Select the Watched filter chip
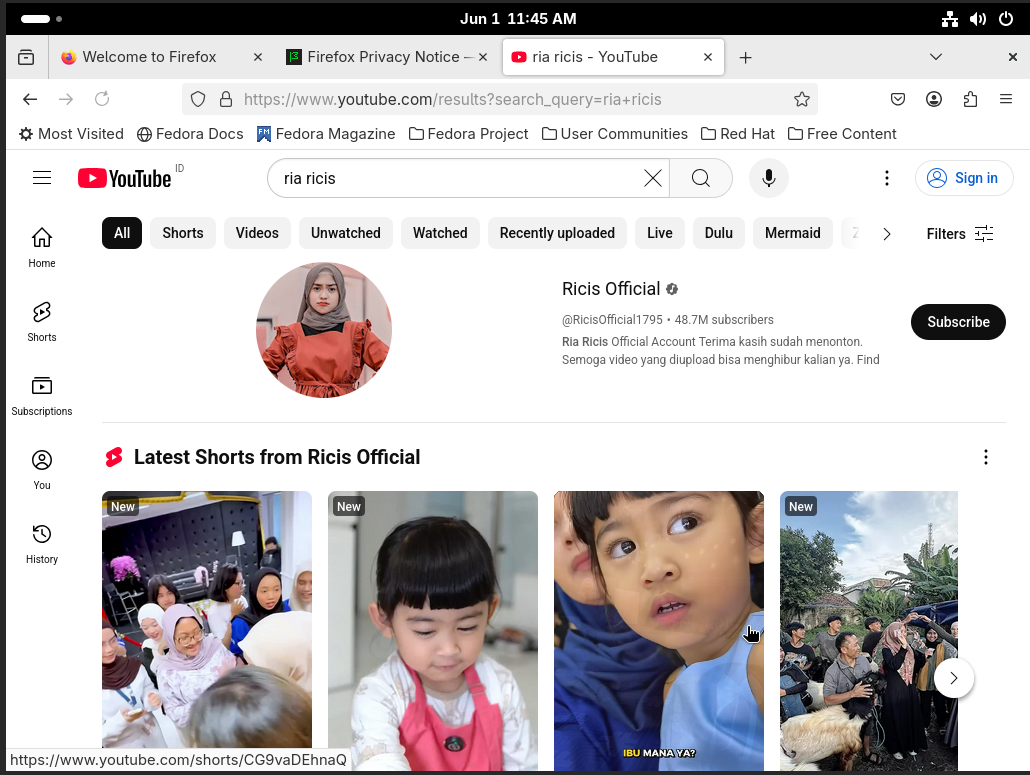This screenshot has height=775, width=1030. 440,233
